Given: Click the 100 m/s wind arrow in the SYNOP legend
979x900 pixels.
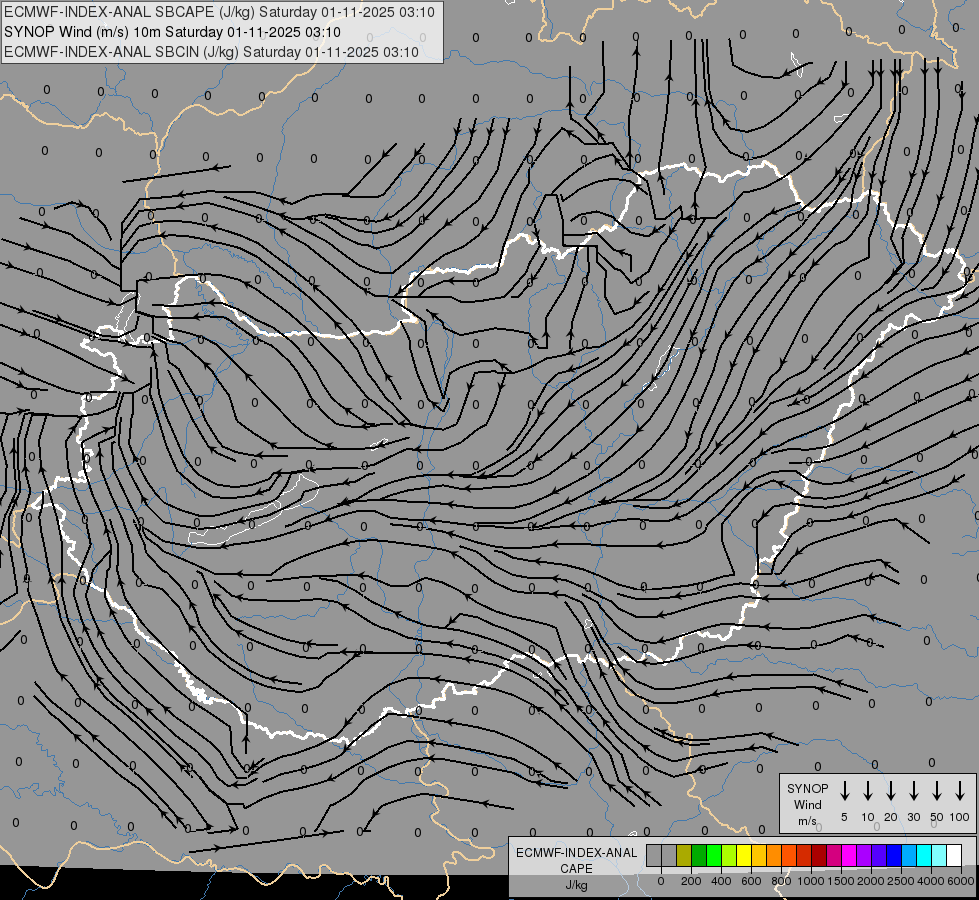Looking at the screenshot, I should [x=960, y=790].
